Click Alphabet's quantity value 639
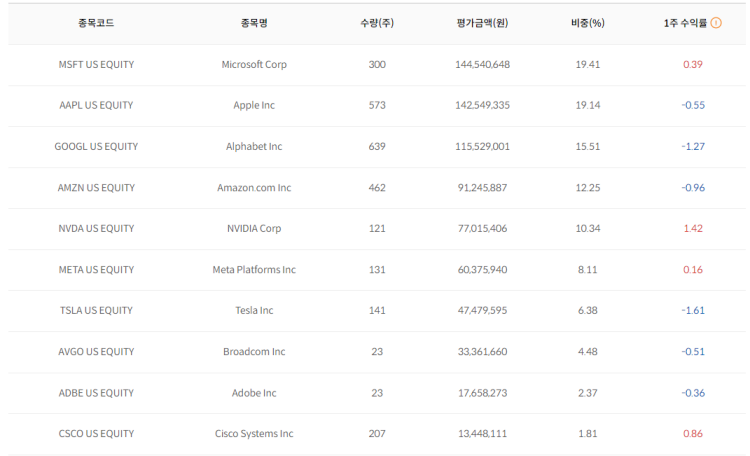The image size is (750, 456). (377, 146)
